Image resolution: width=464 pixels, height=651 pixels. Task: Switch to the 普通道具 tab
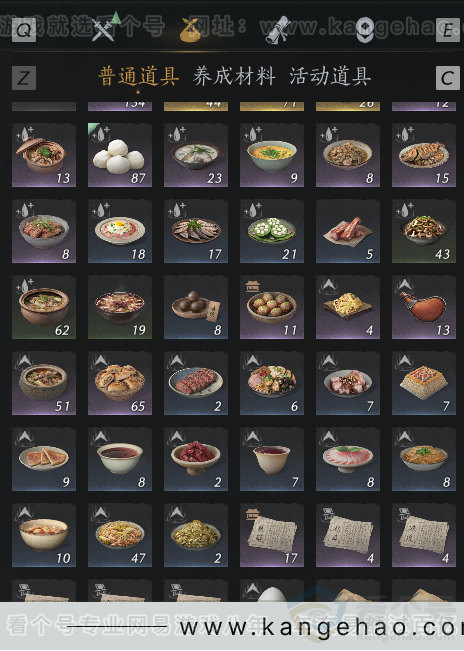139,77
